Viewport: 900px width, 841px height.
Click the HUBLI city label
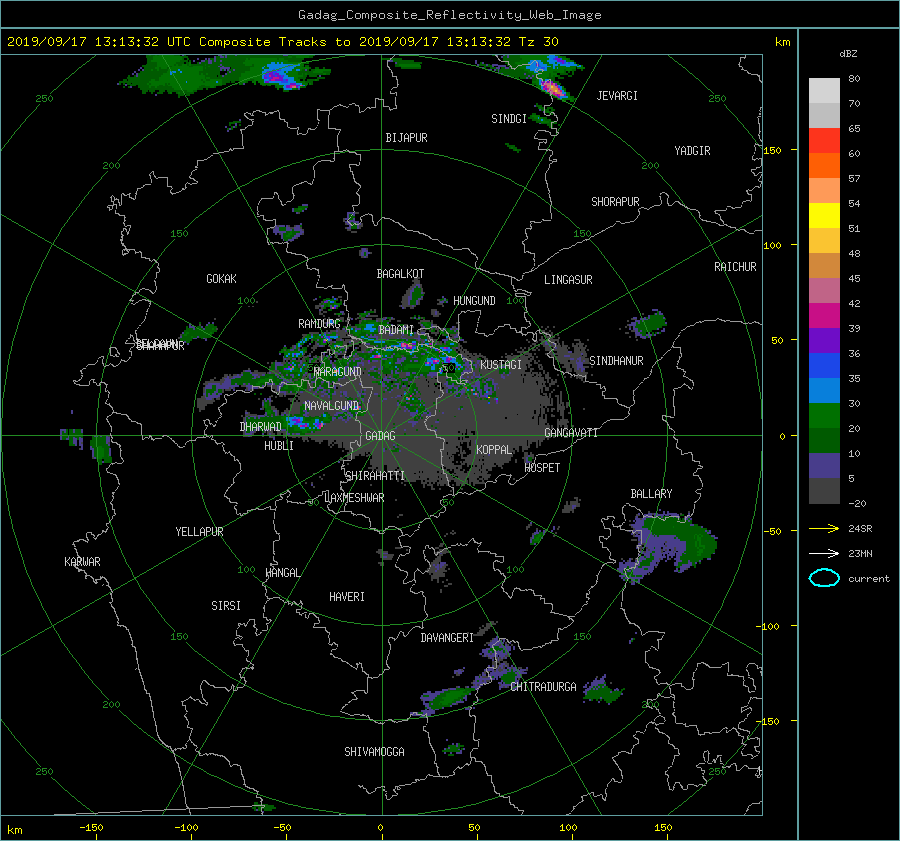click(279, 446)
